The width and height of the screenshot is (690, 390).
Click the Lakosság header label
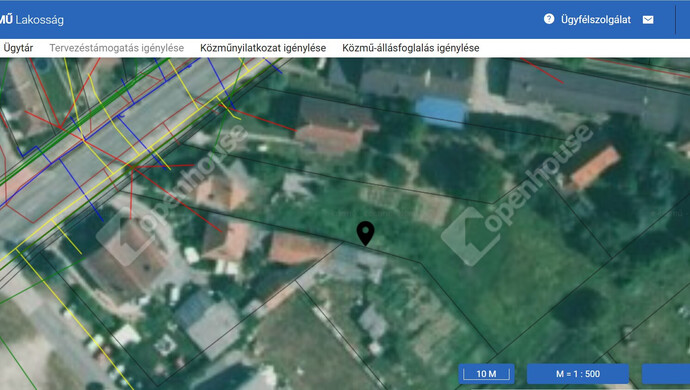pos(40,20)
